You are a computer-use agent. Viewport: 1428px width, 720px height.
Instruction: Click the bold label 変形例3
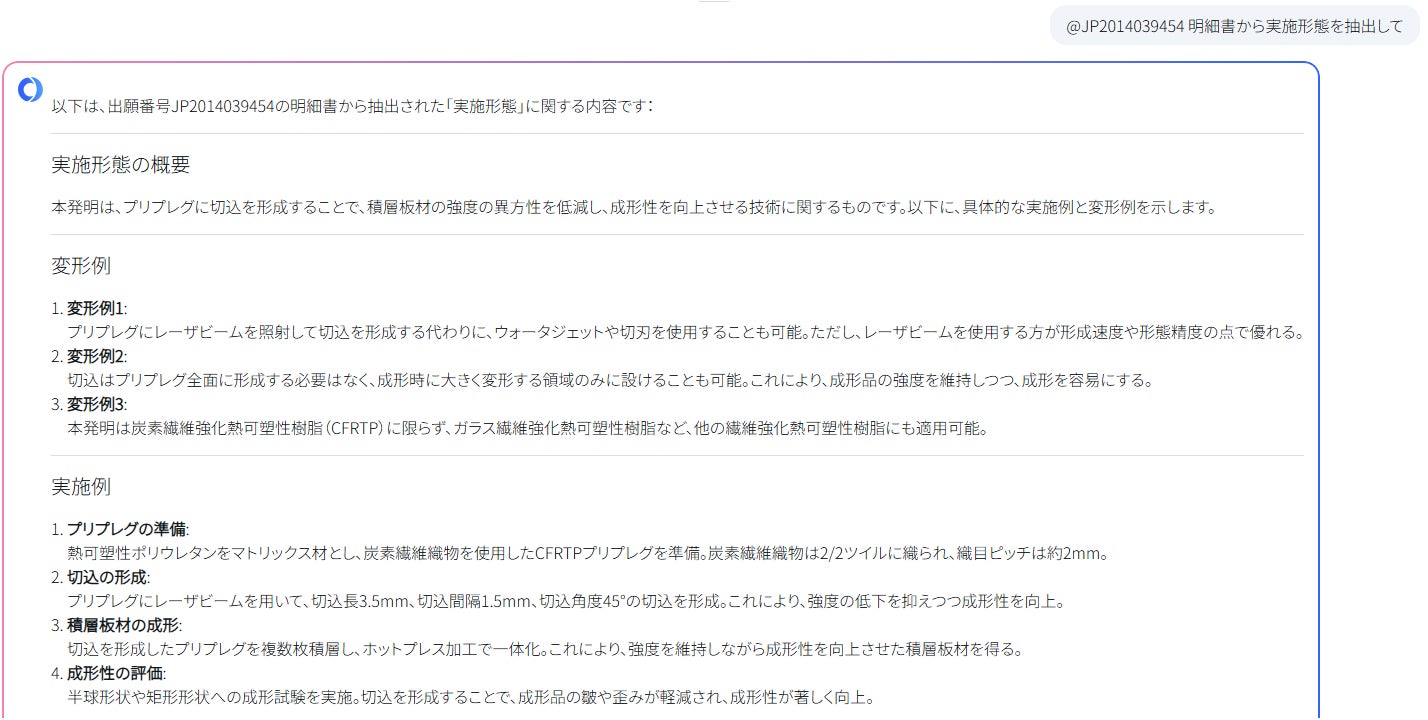96,404
